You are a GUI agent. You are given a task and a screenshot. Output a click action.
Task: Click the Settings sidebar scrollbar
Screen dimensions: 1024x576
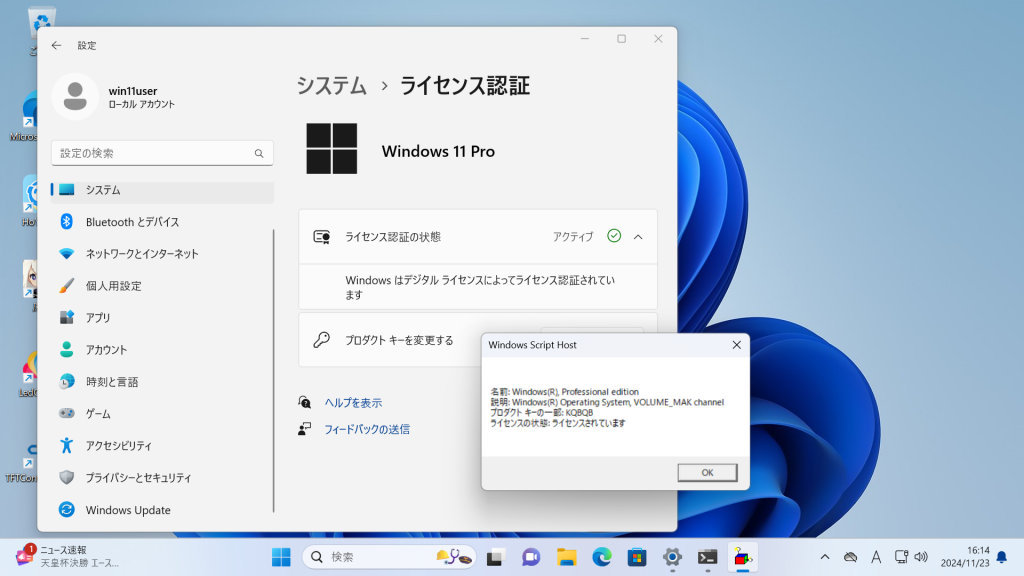pos(274,371)
